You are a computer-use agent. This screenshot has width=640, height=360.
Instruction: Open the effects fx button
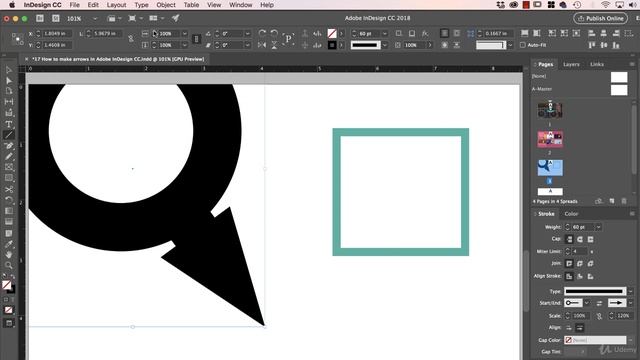[x=425, y=33]
